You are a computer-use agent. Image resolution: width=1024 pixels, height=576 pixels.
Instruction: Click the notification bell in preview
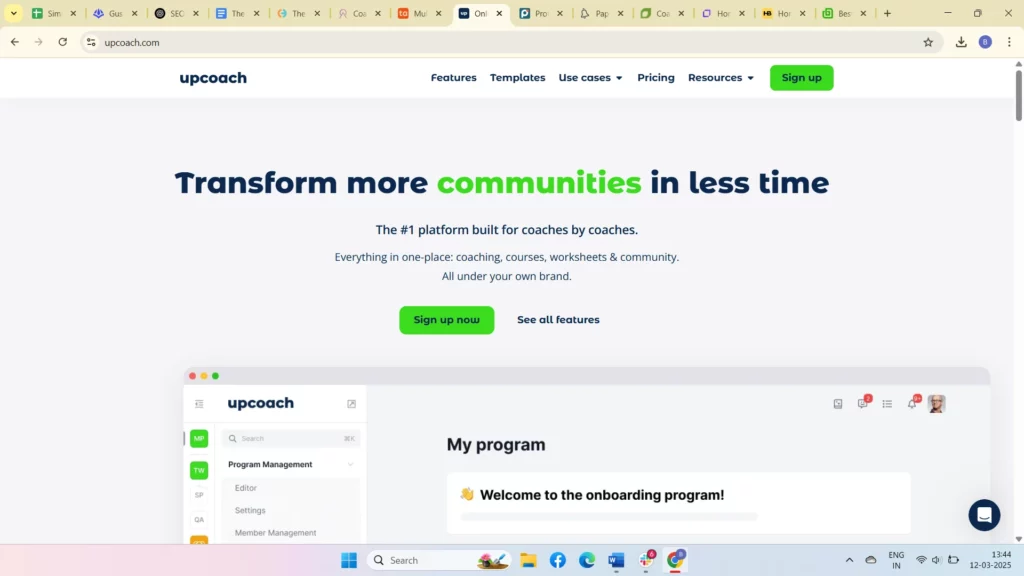tap(912, 404)
